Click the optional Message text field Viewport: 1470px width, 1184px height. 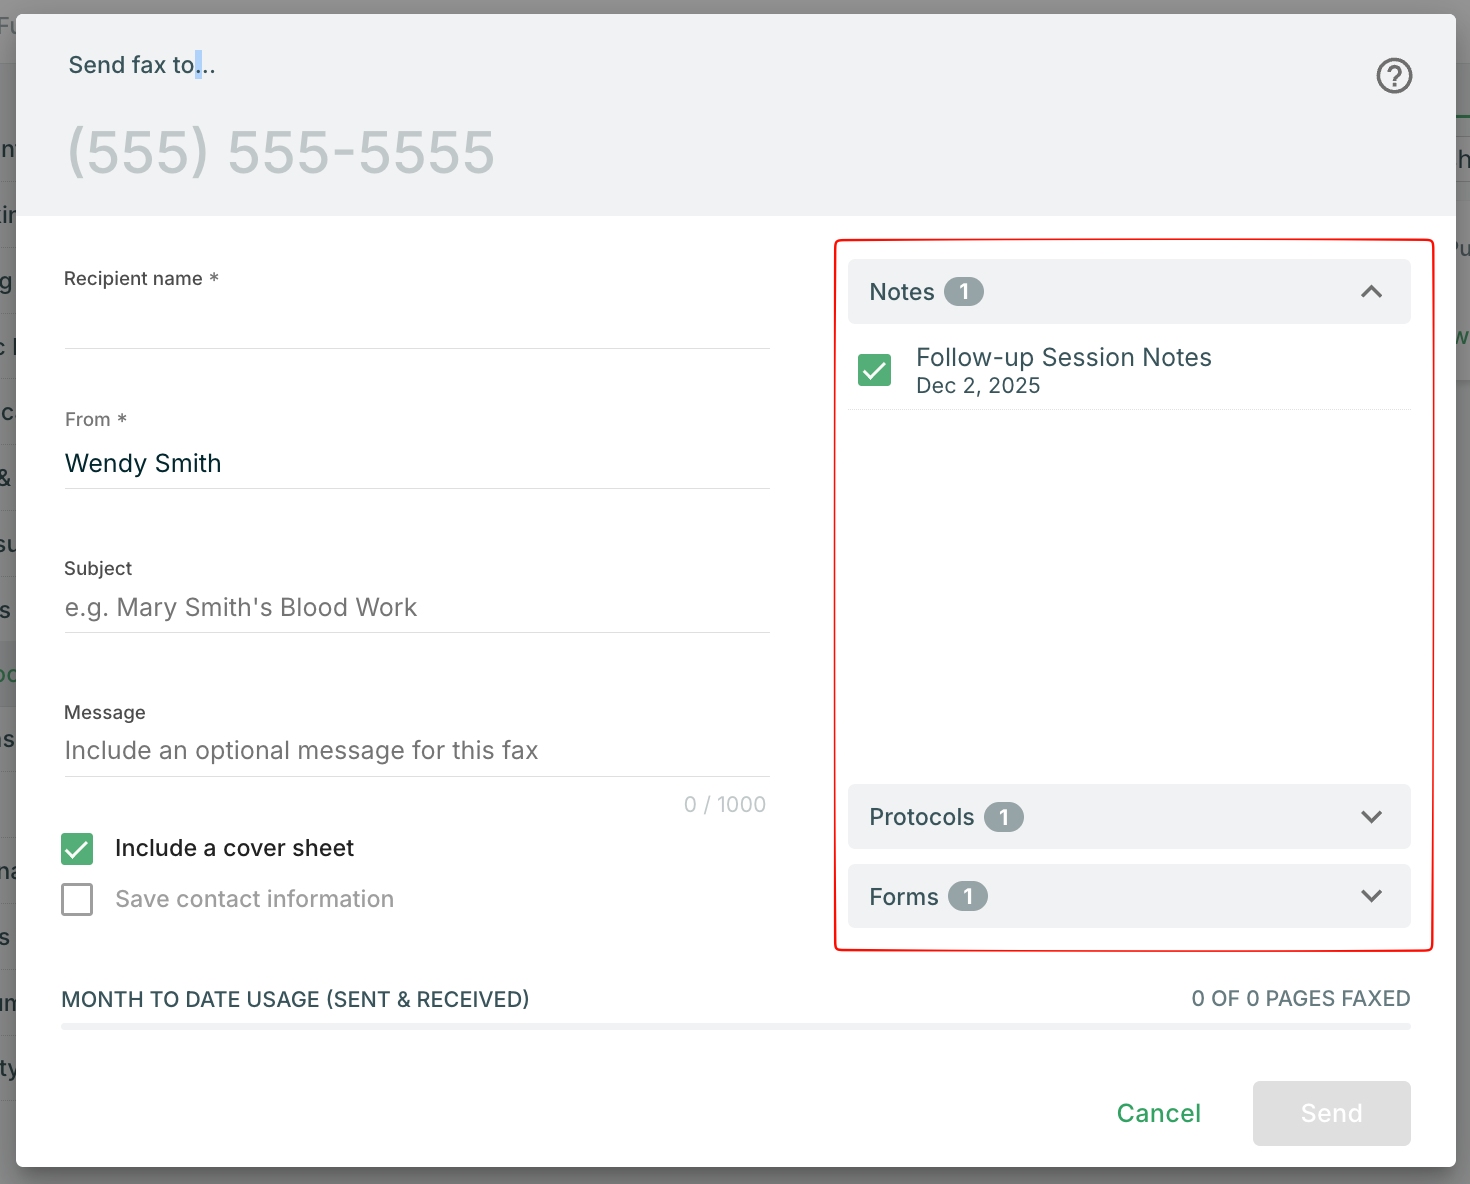(x=416, y=751)
